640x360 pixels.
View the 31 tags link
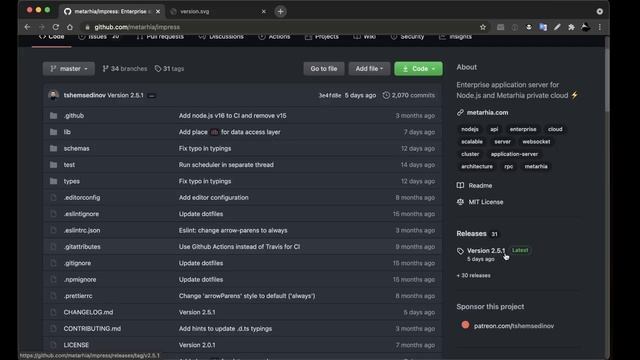point(169,69)
